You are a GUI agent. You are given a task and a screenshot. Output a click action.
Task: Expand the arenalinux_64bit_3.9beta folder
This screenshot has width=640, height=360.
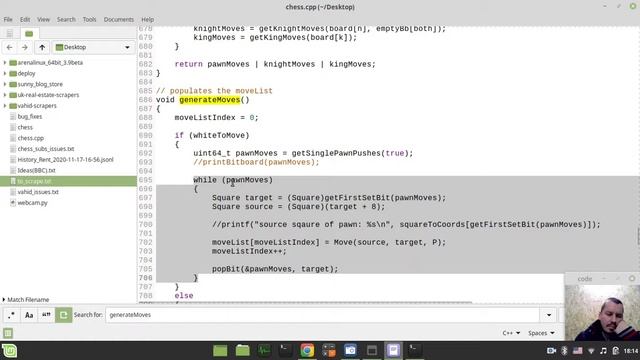pyautogui.click(x=5, y=63)
